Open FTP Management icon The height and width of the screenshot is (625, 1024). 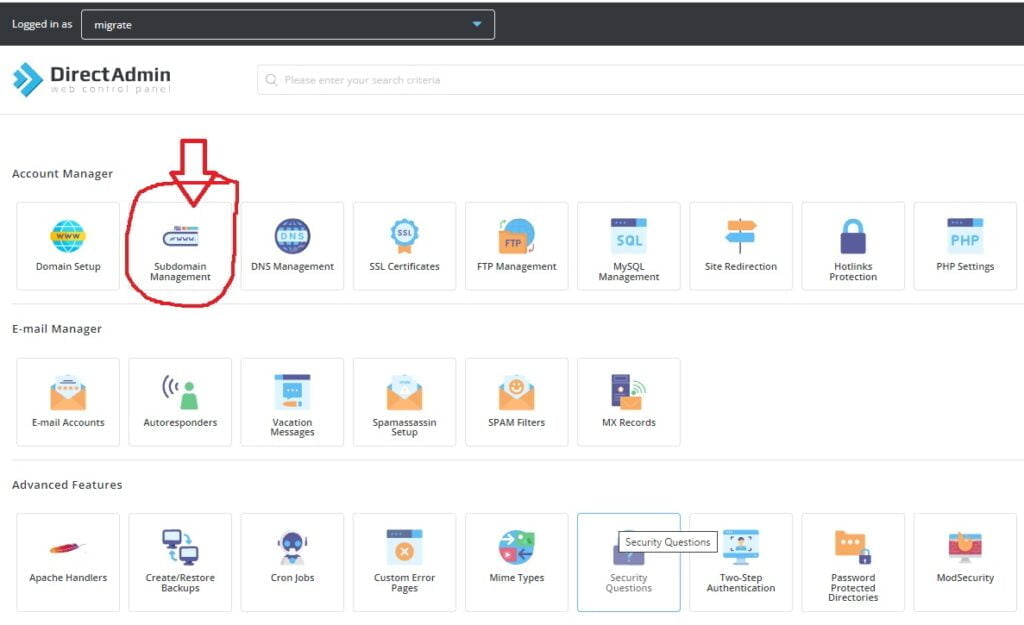pyautogui.click(x=517, y=236)
